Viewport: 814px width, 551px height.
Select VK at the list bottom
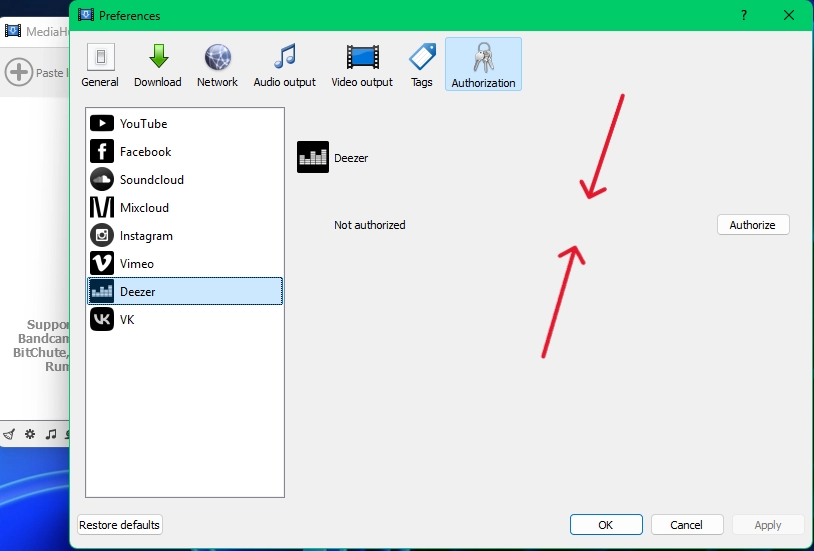(x=127, y=320)
